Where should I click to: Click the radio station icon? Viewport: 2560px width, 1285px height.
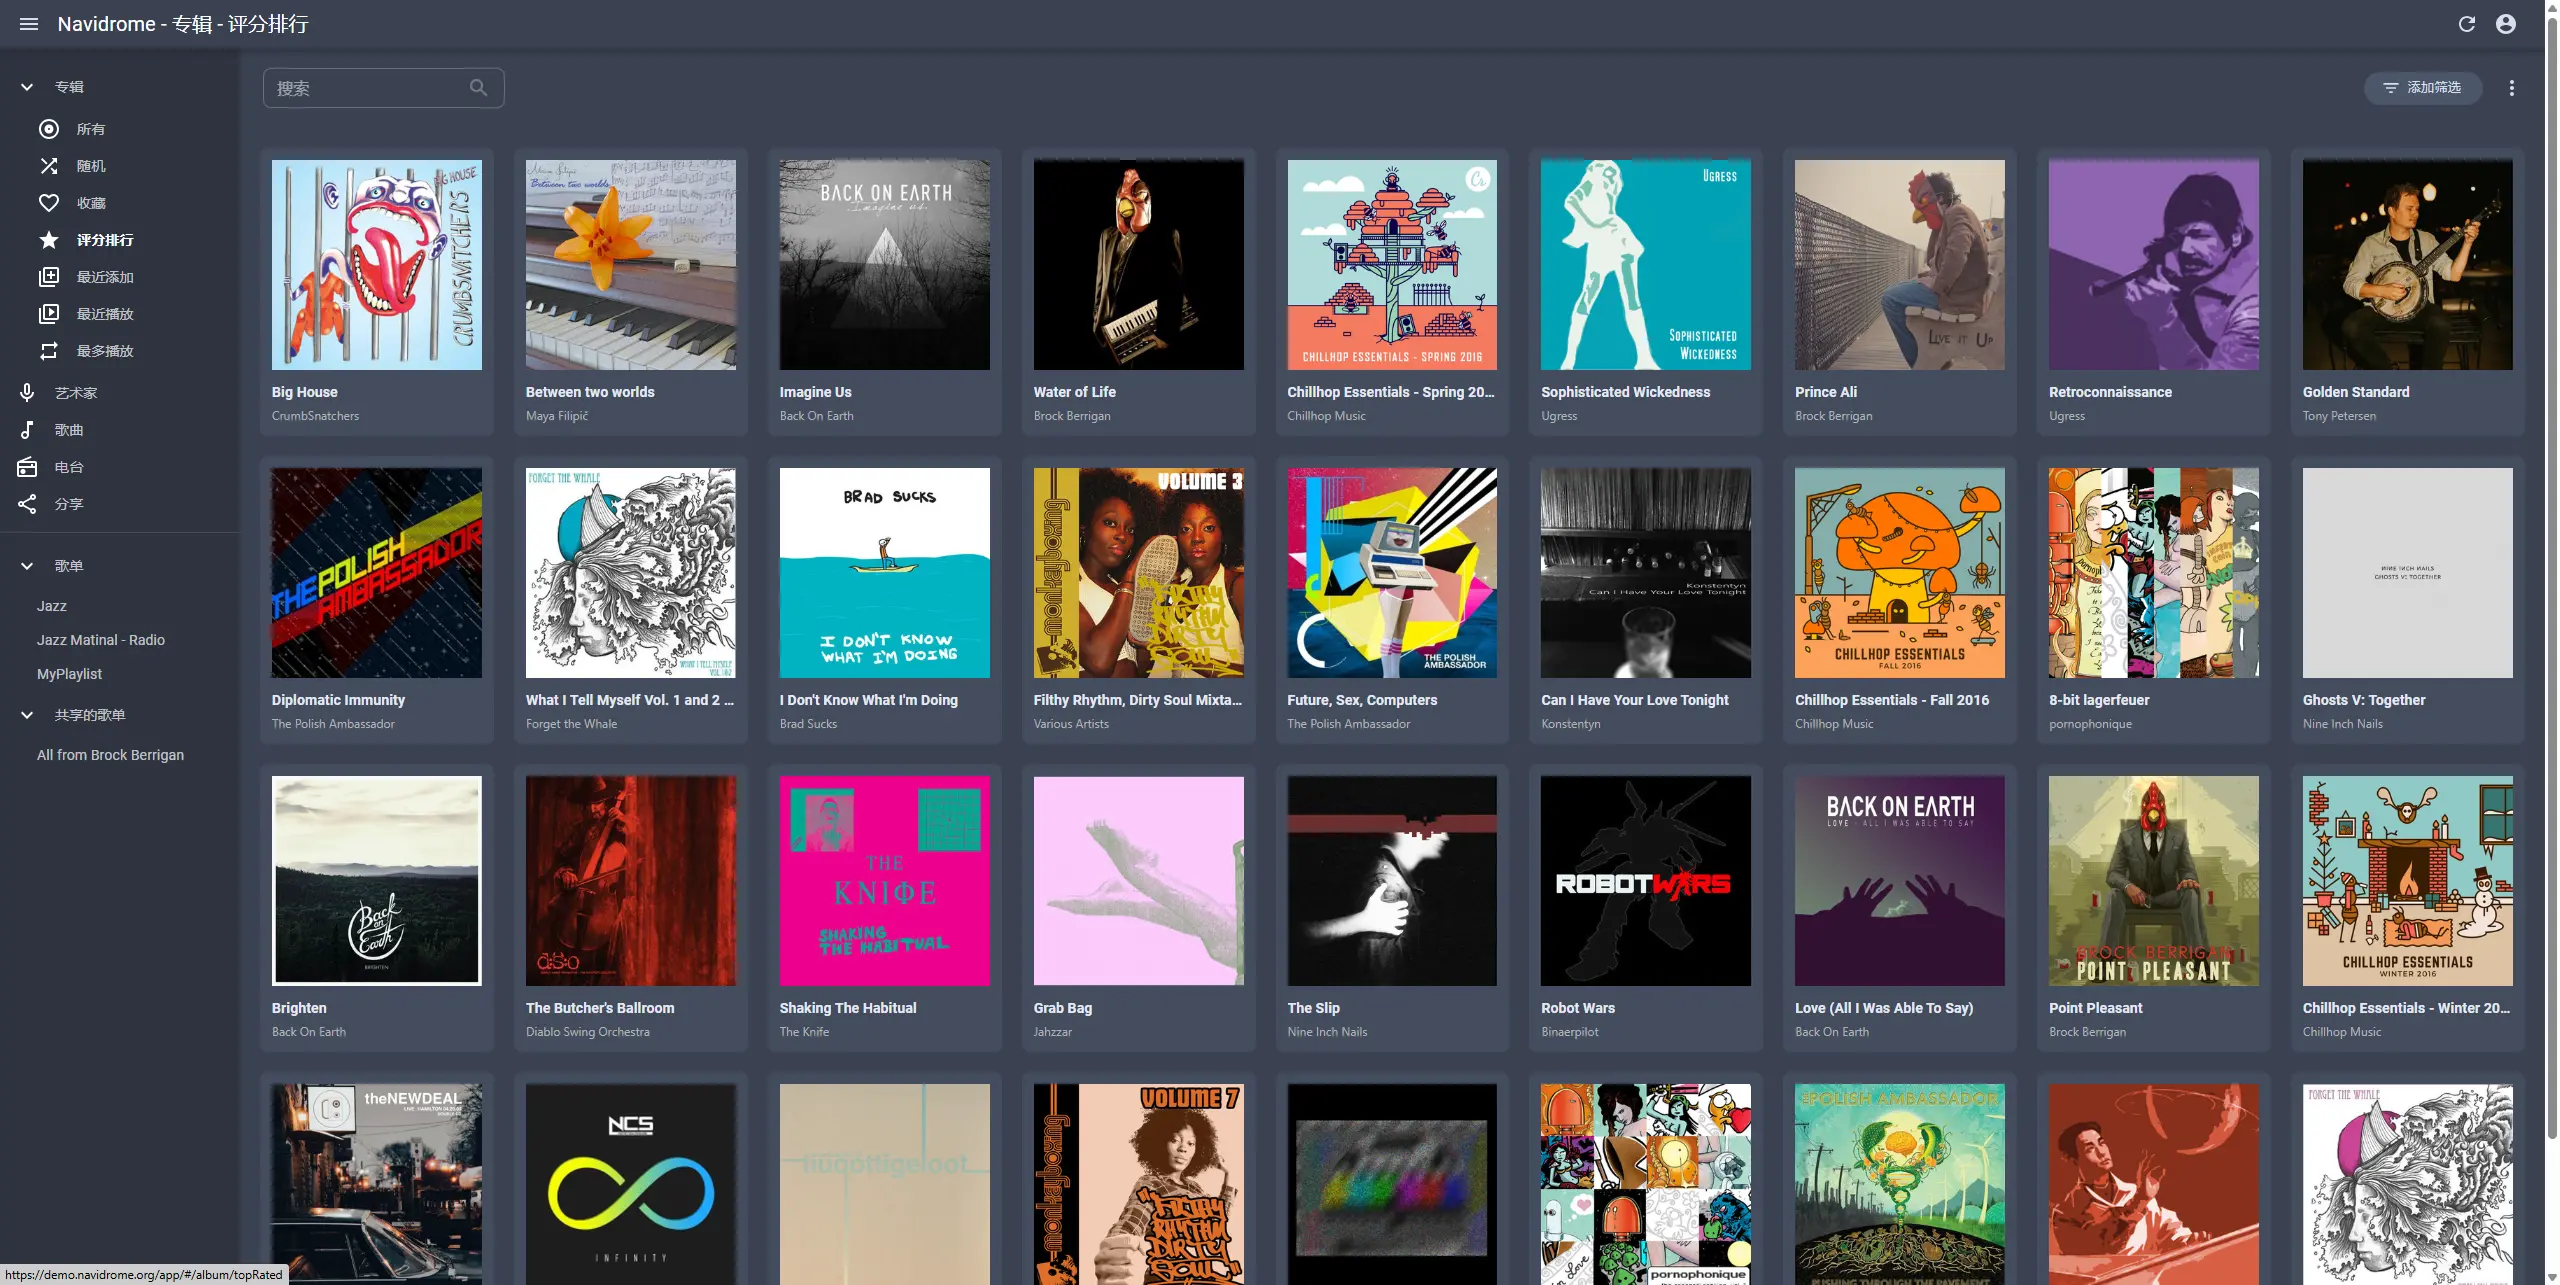(x=27, y=467)
